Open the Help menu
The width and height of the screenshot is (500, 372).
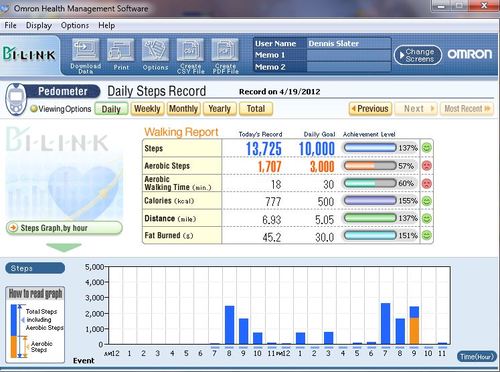click(106, 25)
